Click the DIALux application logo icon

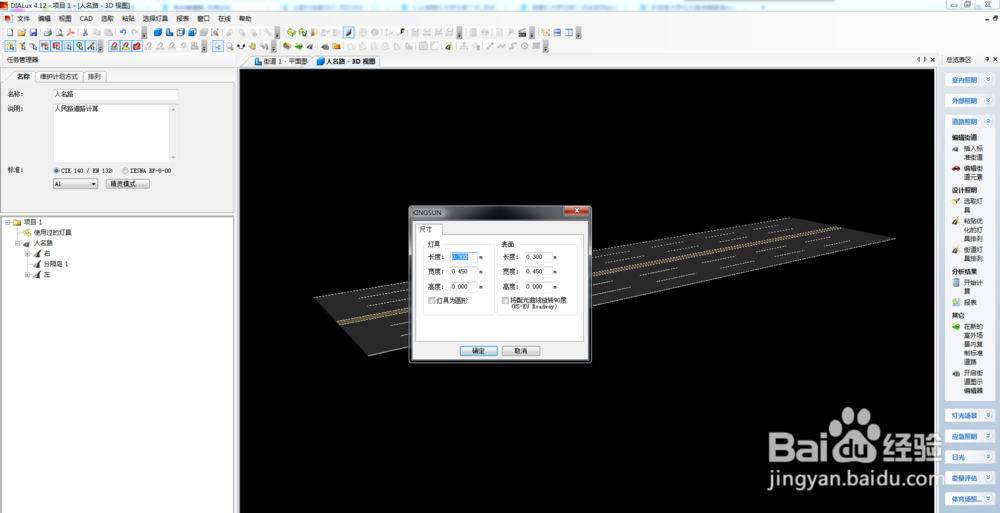(6, 5)
